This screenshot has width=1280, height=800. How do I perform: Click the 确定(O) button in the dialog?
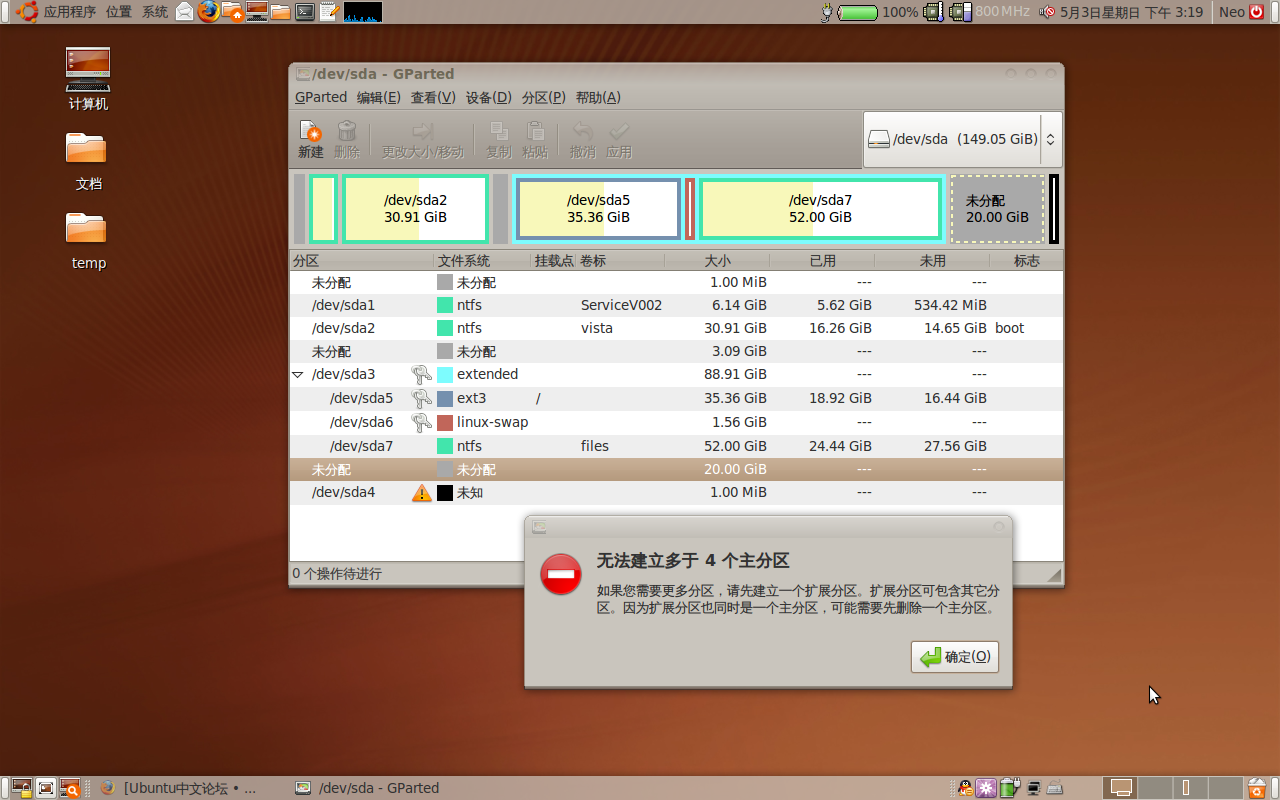(955, 657)
